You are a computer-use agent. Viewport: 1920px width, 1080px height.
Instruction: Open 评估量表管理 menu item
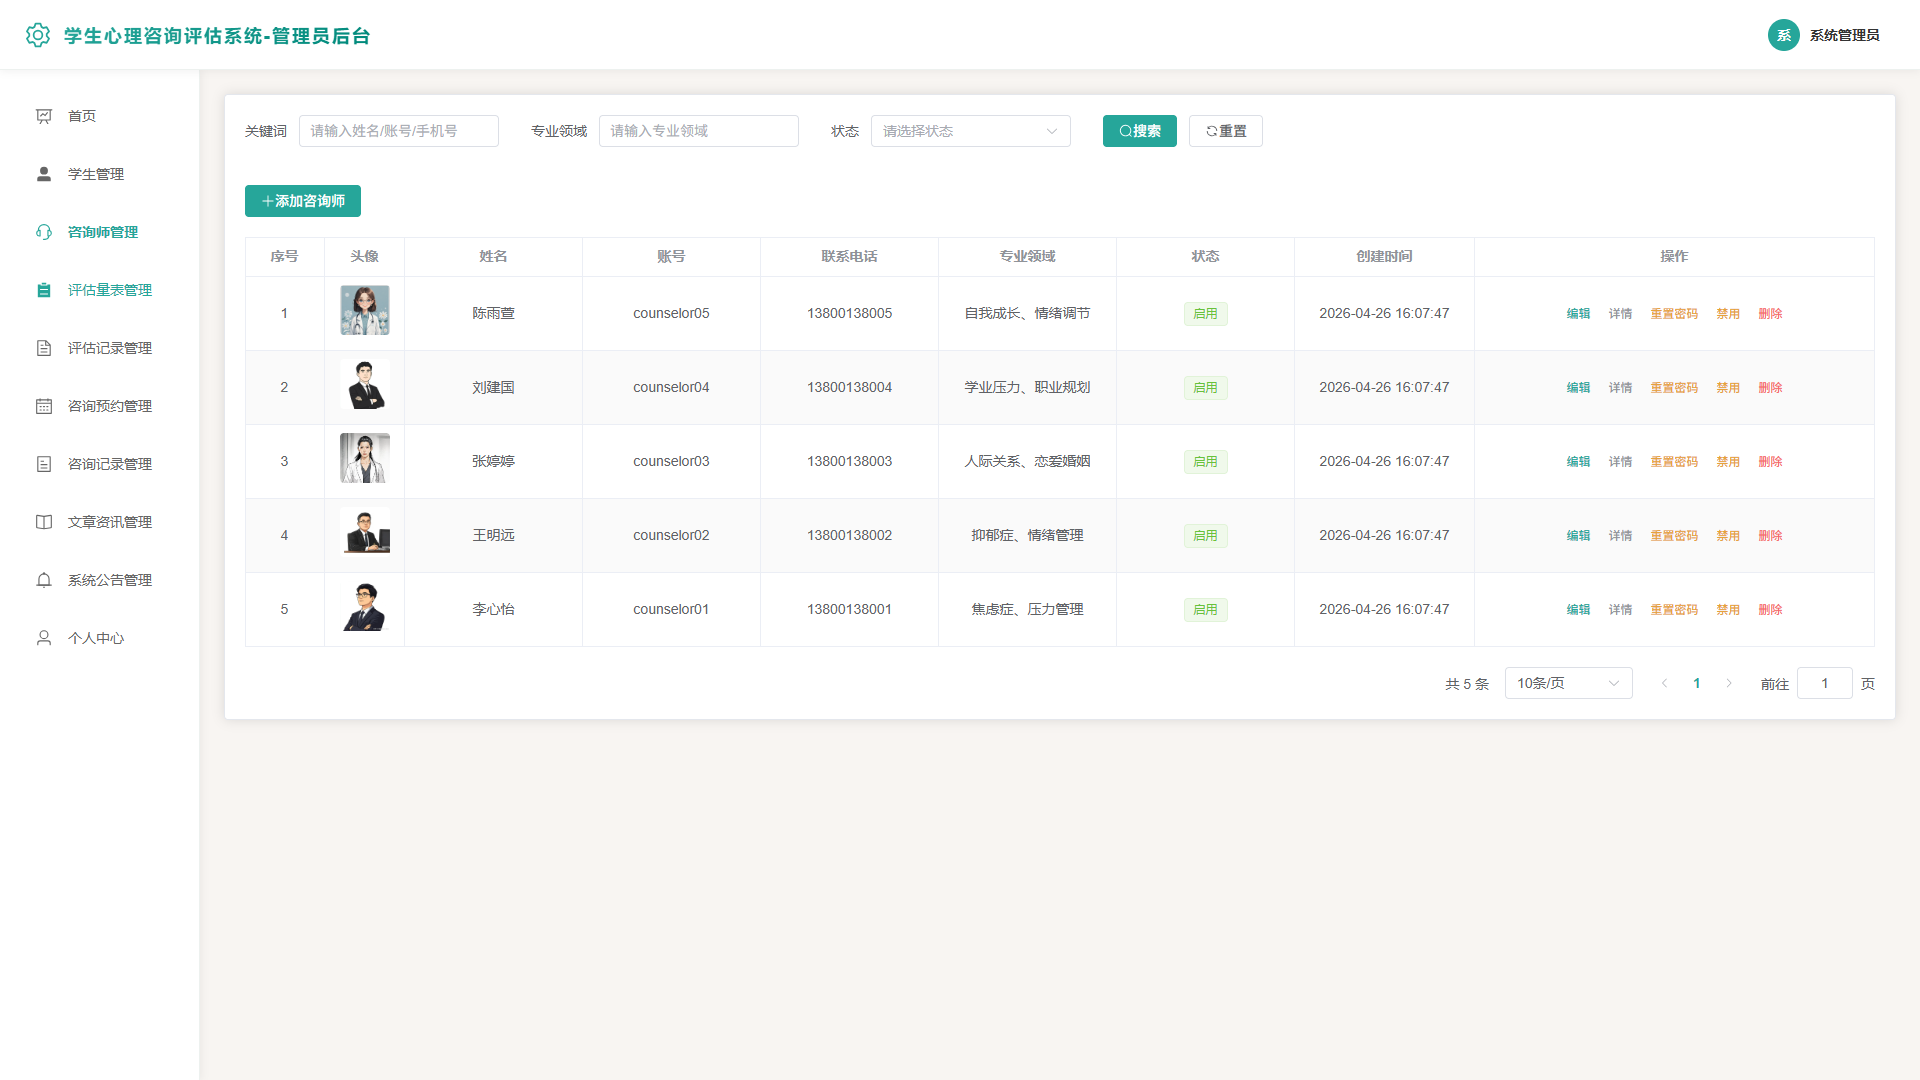click(x=110, y=290)
